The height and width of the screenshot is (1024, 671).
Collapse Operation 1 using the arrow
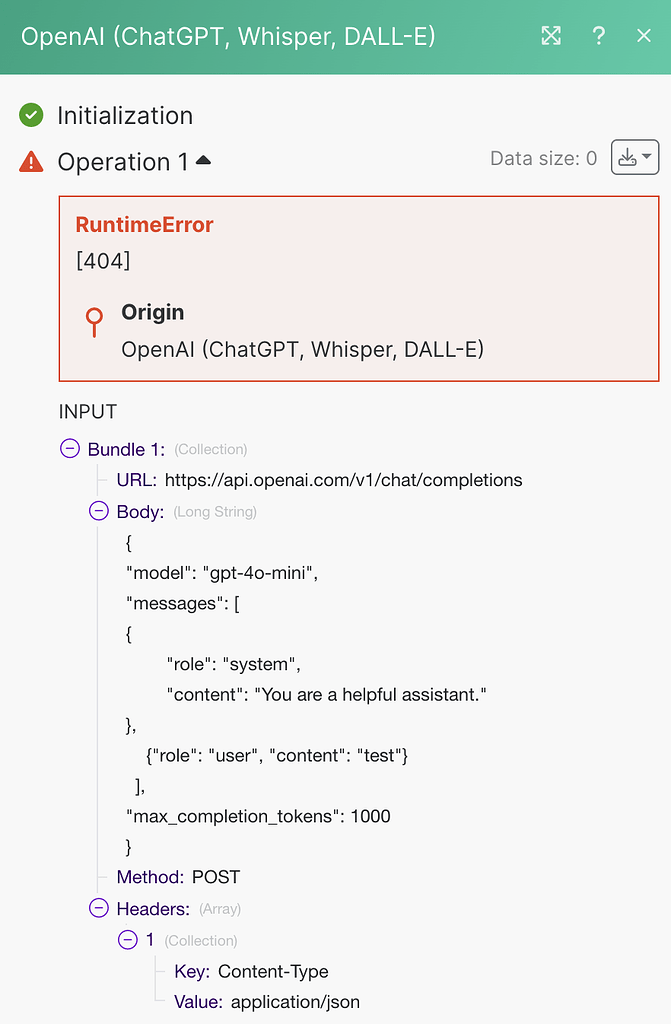(x=203, y=160)
